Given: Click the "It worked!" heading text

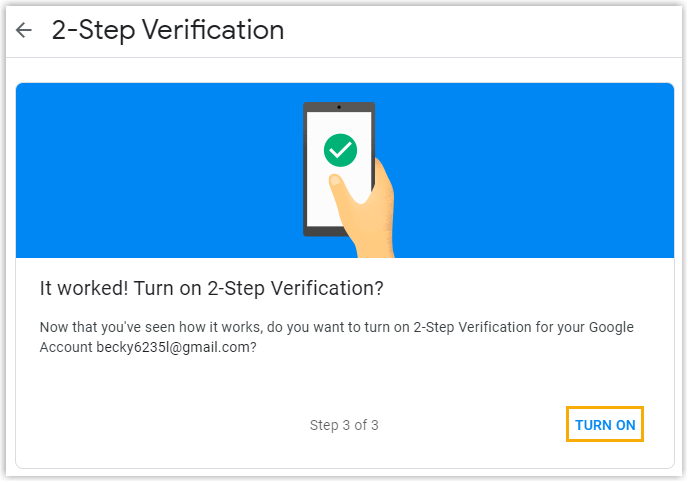Looking at the screenshot, I should (79, 289).
